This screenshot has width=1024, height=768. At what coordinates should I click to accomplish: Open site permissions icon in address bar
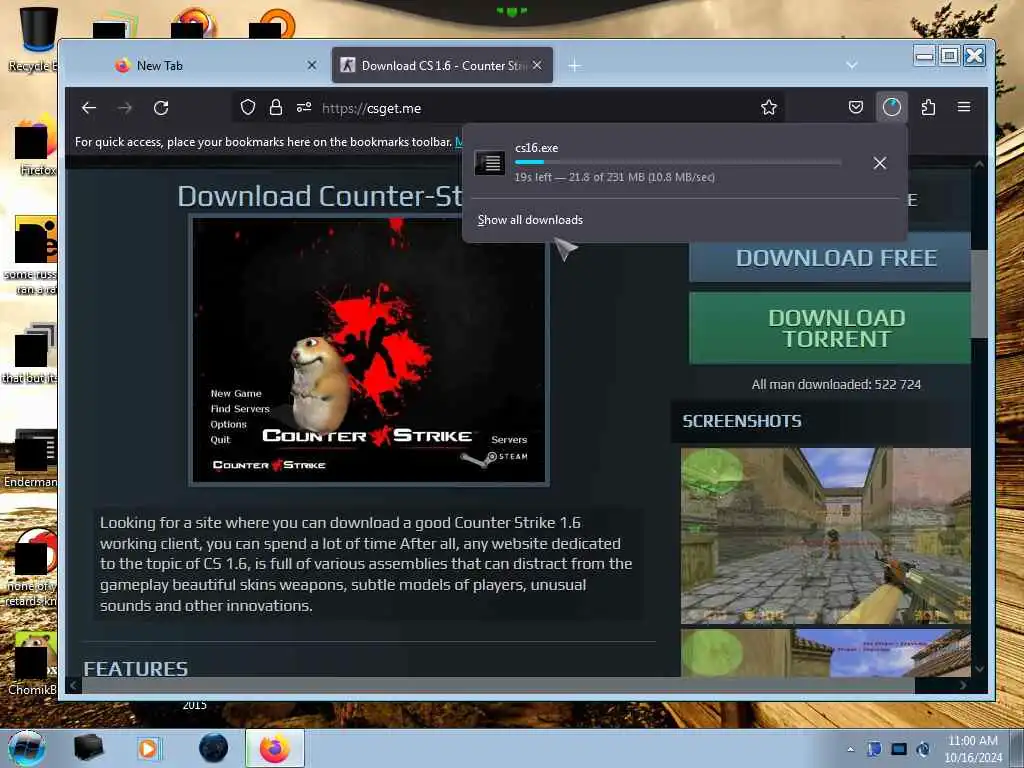pyautogui.click(x=304, y=108)
